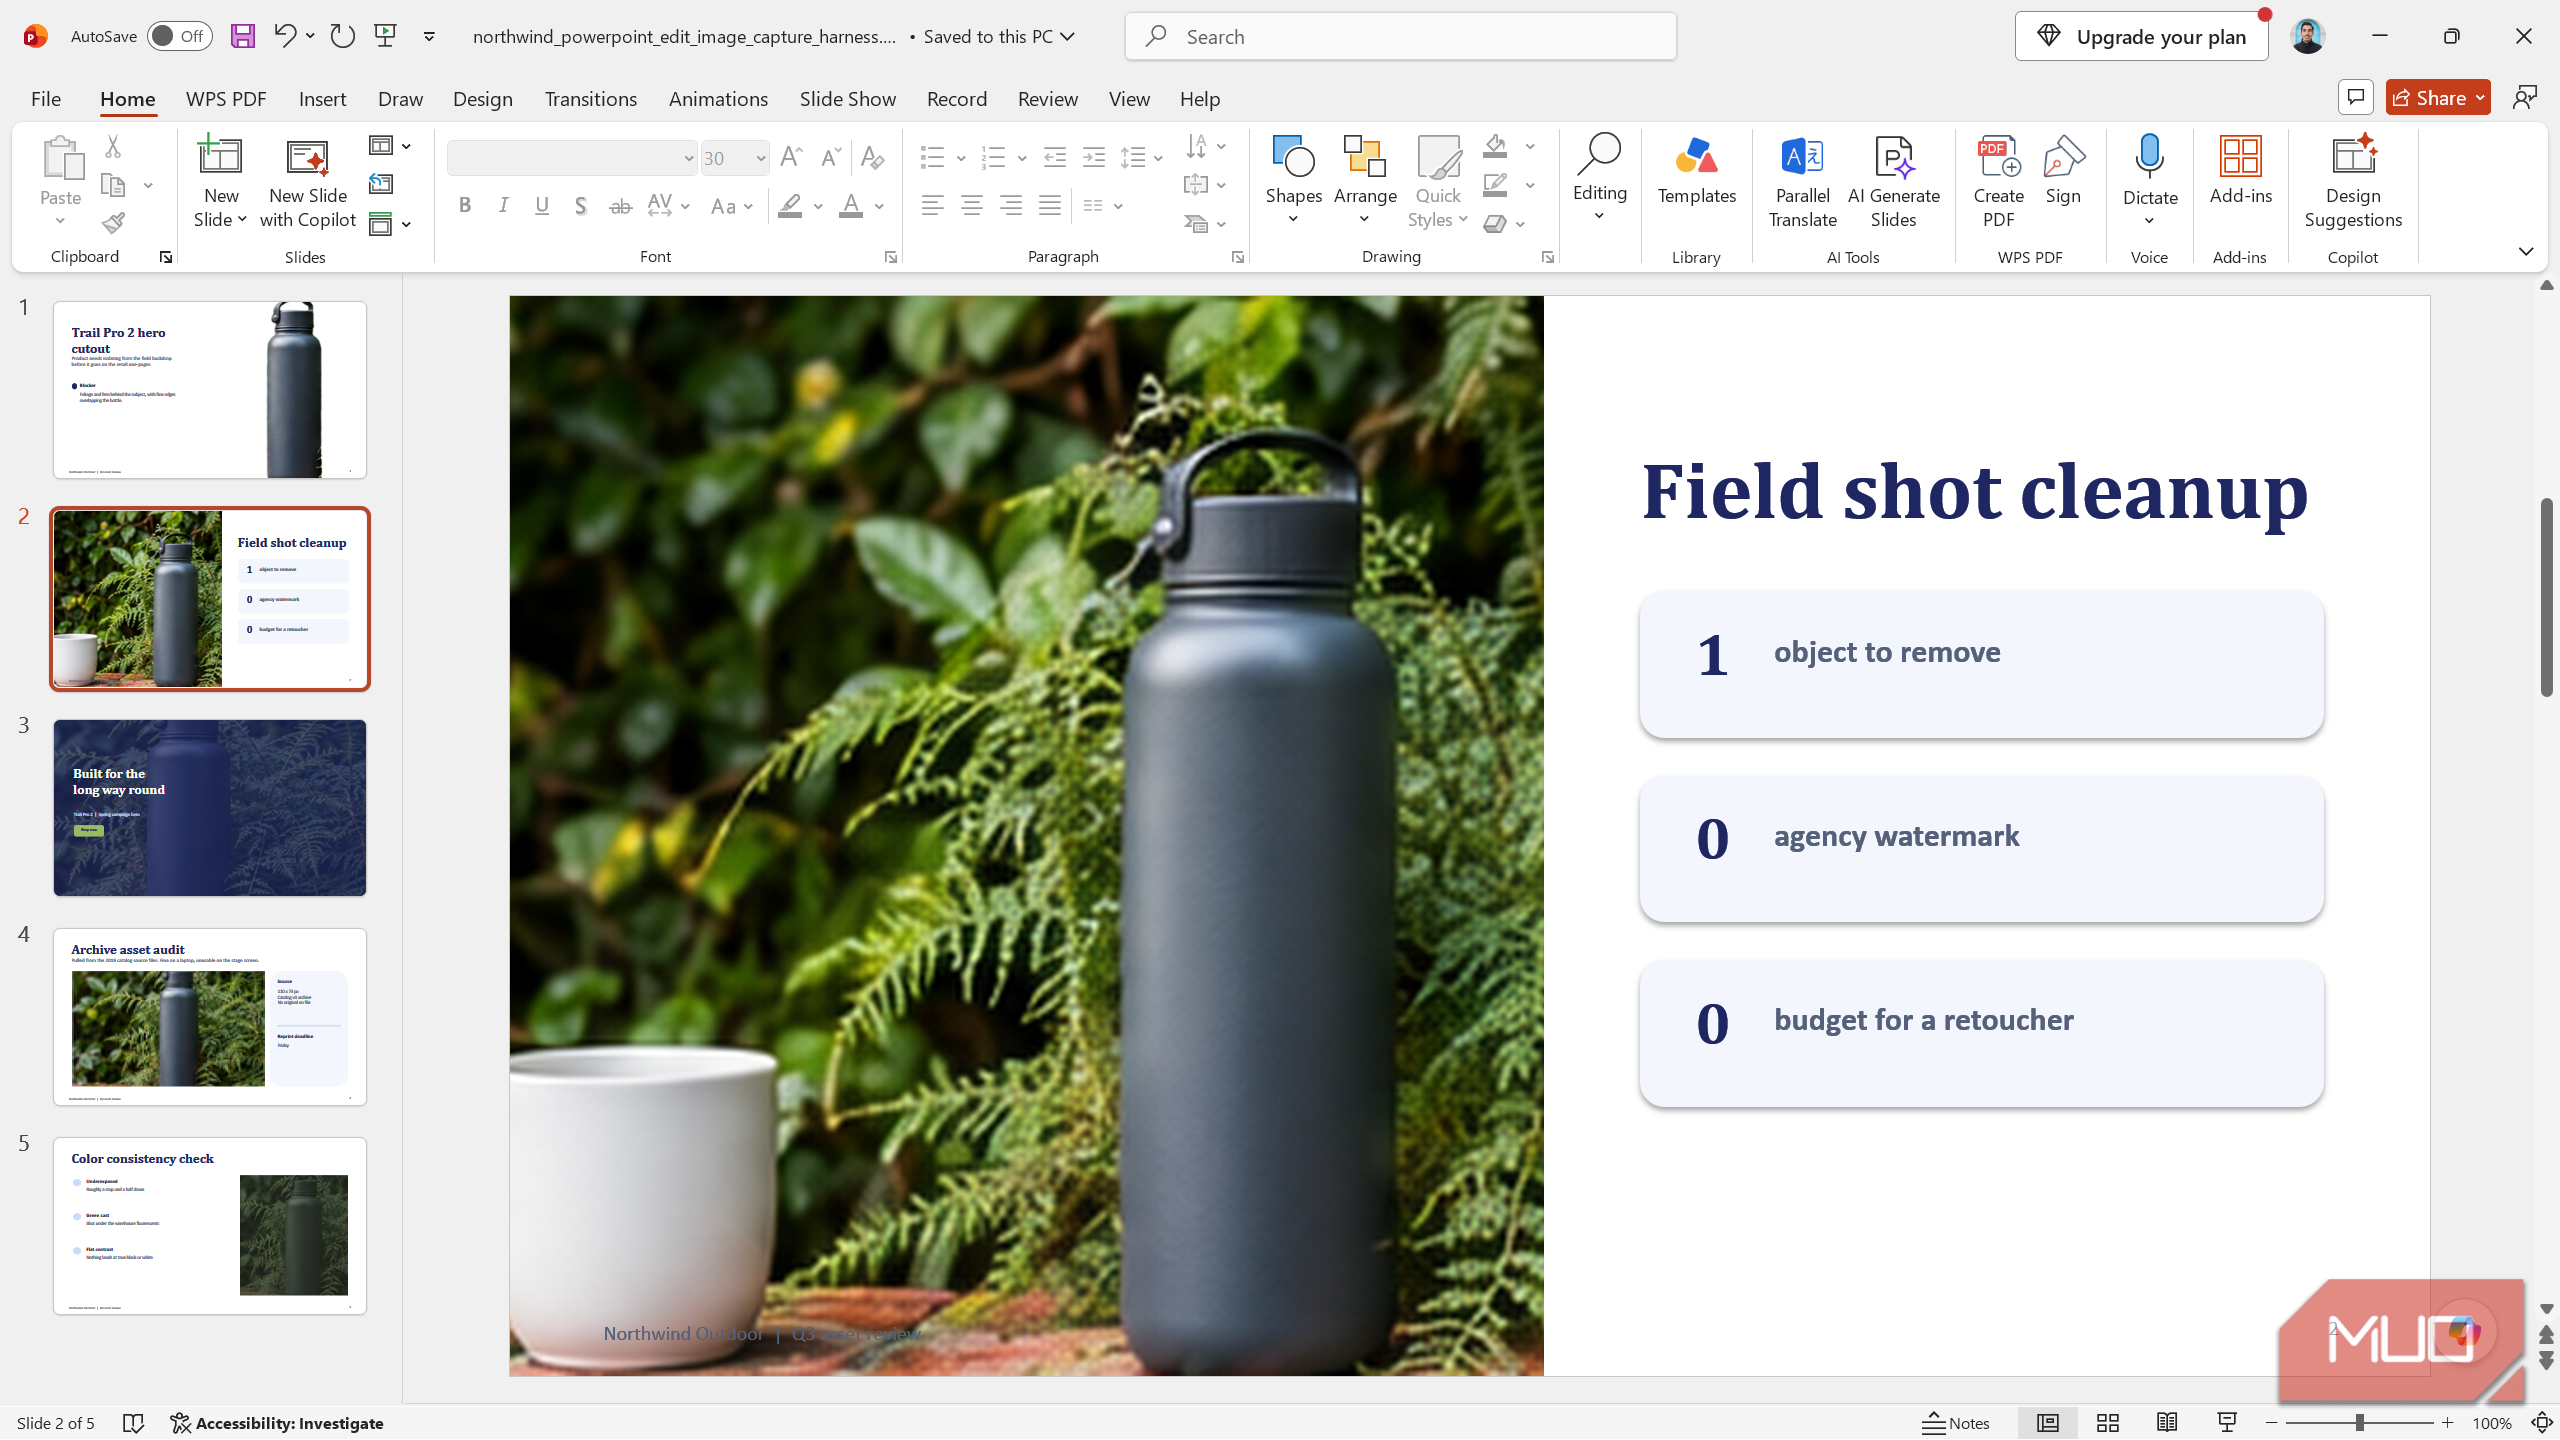Viewport: 2560px width, 1440px height.
Task: Open the Arrange dropdown
Action: (x=1365, y=180)
